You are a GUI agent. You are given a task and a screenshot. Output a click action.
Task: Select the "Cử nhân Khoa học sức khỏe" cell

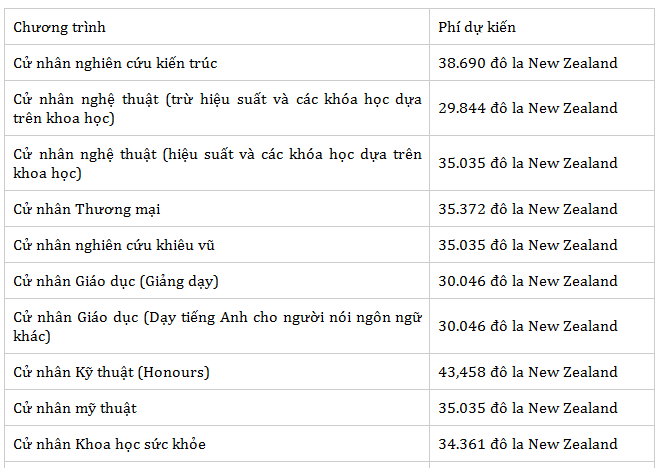[x=109, y=444]
